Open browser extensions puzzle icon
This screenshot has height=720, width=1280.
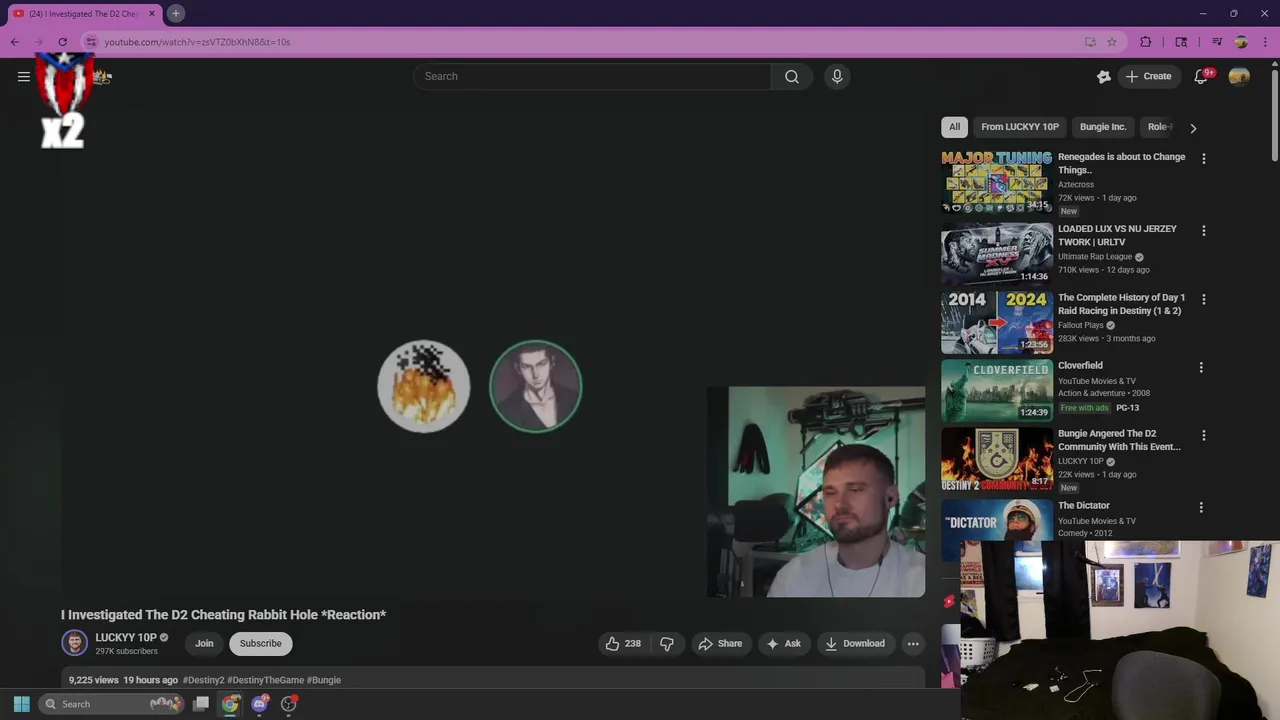click(x=1146, y=42)
